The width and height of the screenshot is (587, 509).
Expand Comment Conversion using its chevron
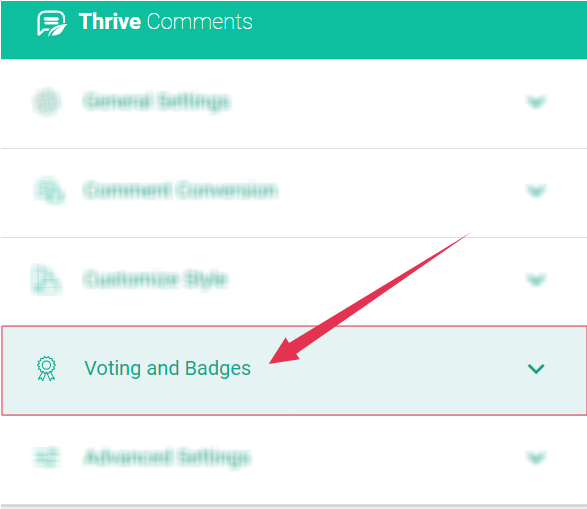(x=536, y=191)
